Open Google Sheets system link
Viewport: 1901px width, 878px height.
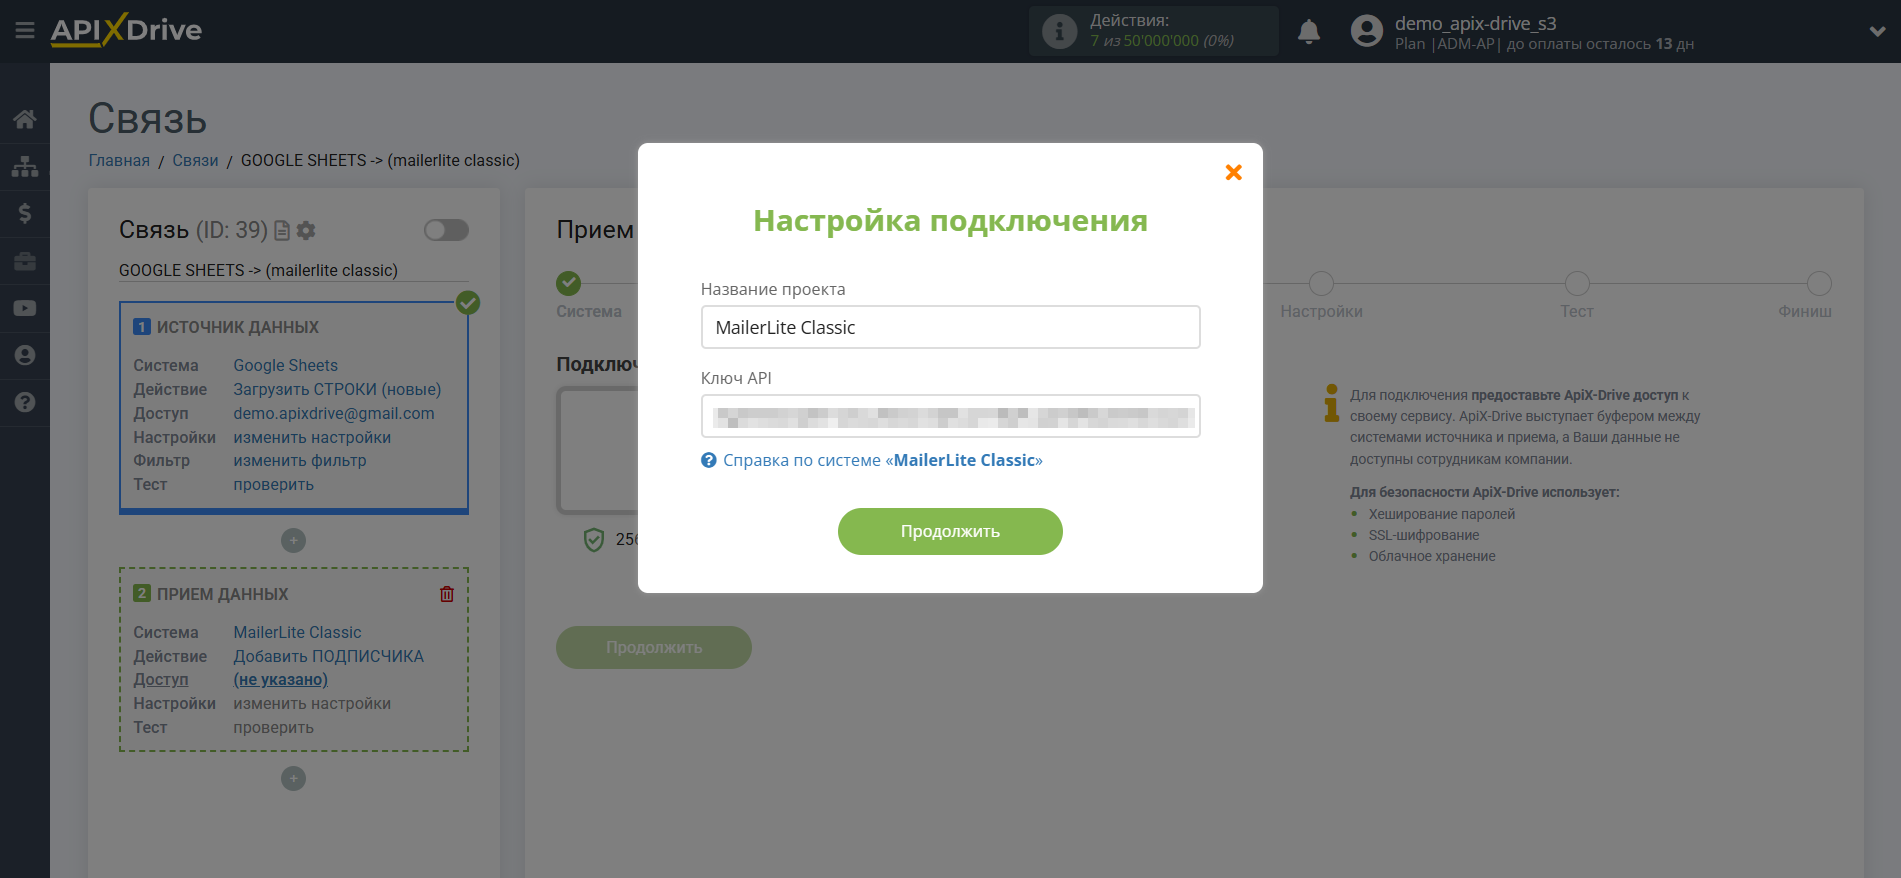pos(285,365)
